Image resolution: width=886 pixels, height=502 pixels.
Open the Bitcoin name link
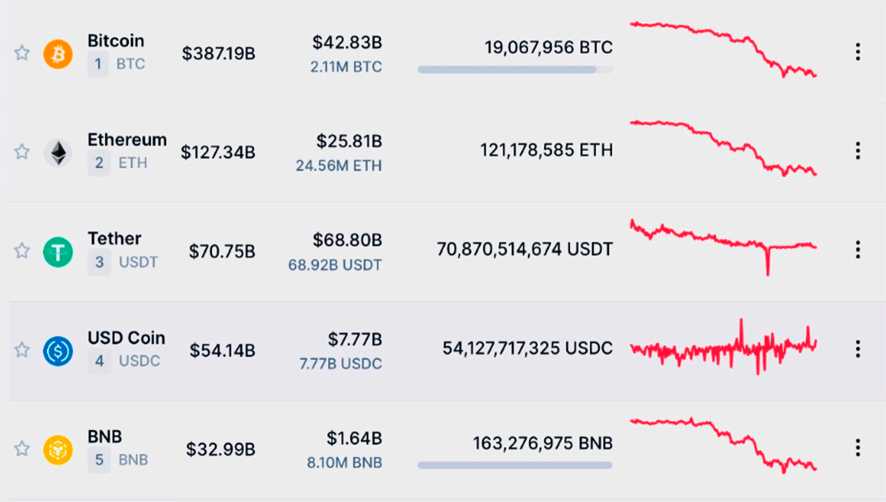116,41
